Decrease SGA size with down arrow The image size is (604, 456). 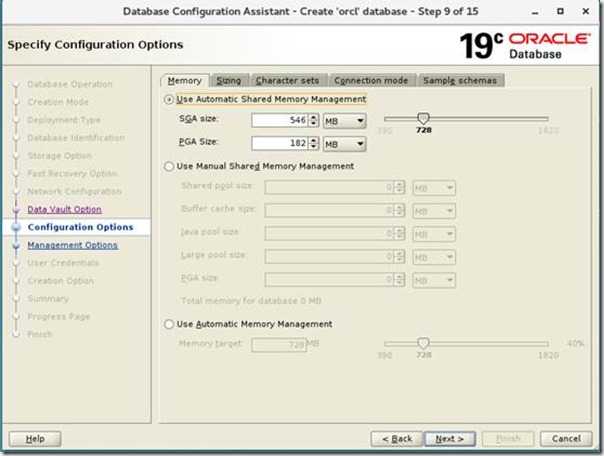tap(314, 124)
